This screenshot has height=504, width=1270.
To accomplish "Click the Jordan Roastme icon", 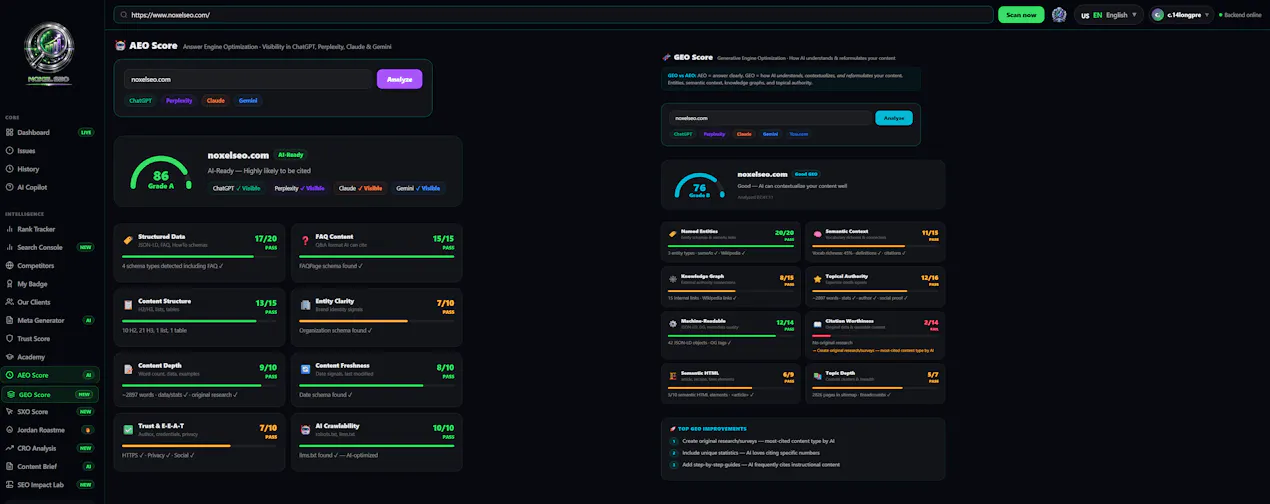I will pos(10,430).
